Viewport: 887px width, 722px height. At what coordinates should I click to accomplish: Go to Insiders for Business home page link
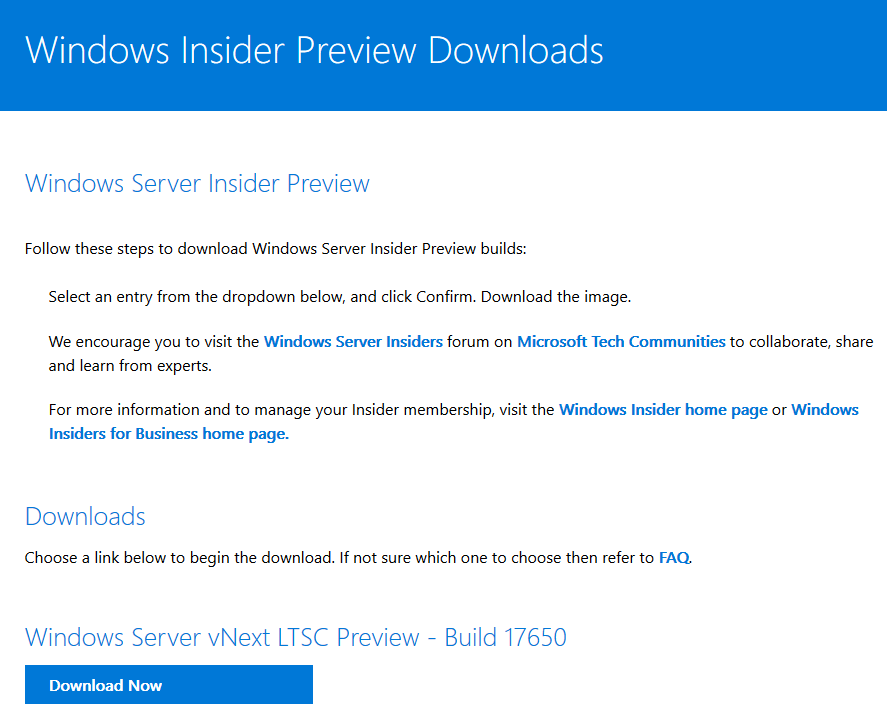point(169,434)
